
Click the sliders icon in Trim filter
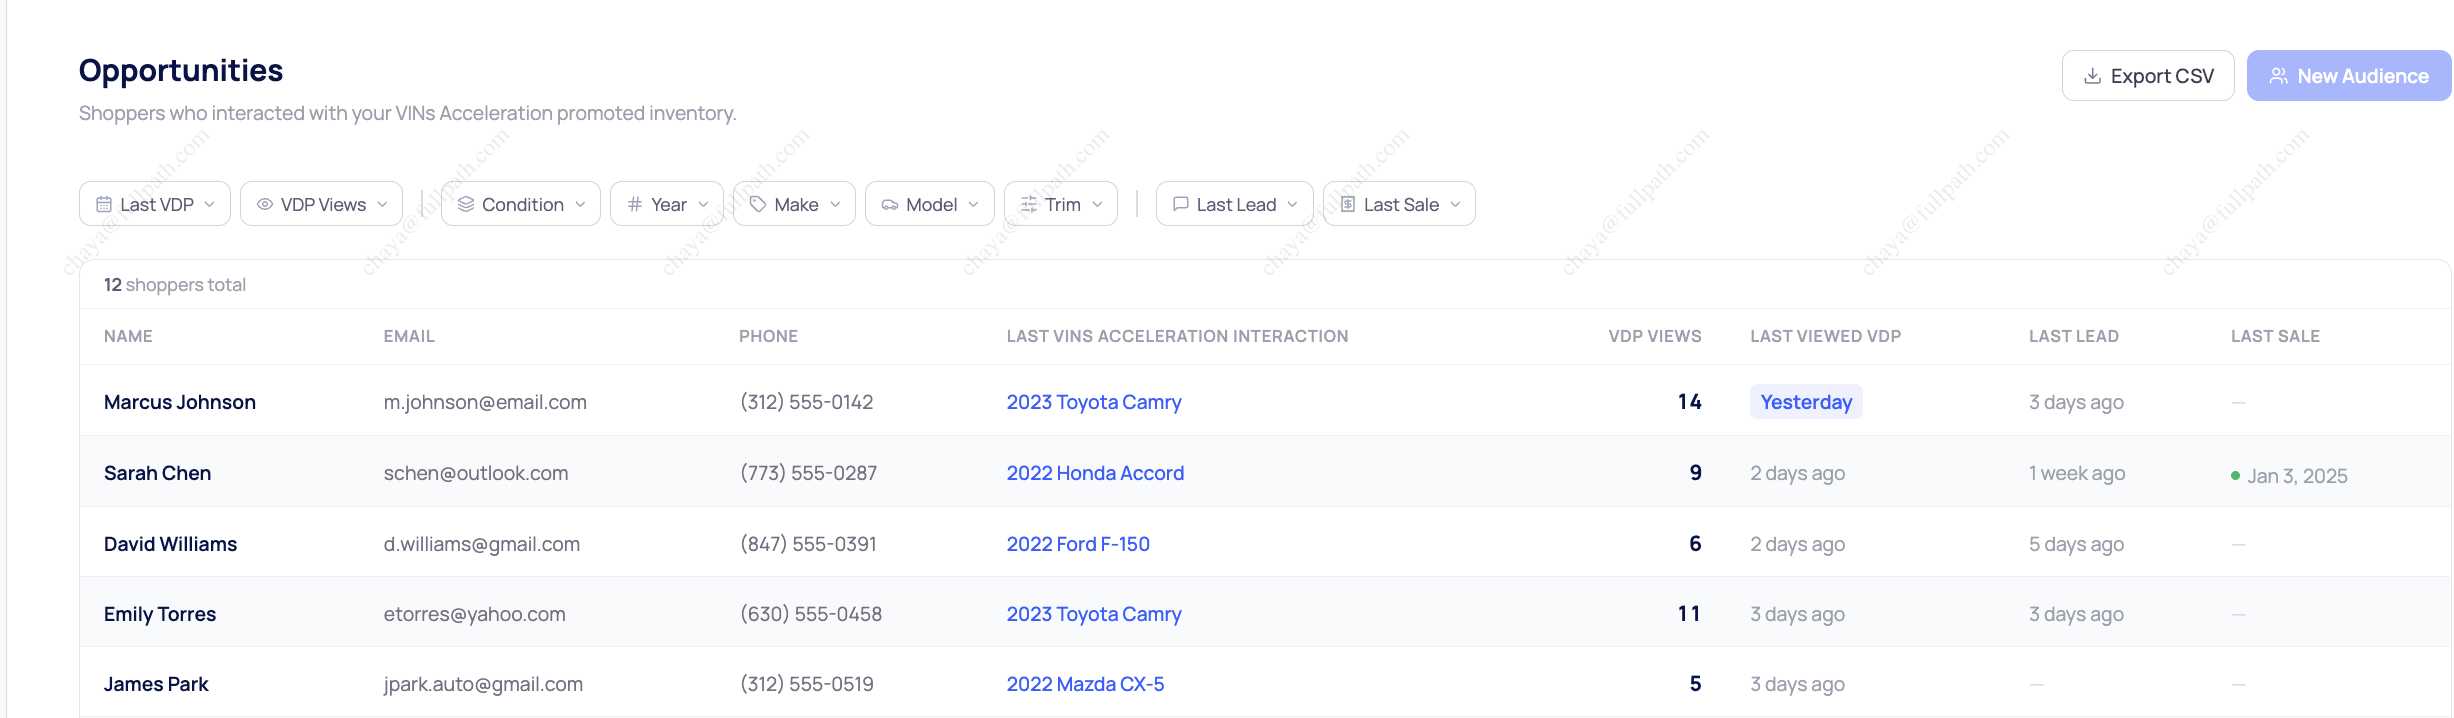point(1029,204)
